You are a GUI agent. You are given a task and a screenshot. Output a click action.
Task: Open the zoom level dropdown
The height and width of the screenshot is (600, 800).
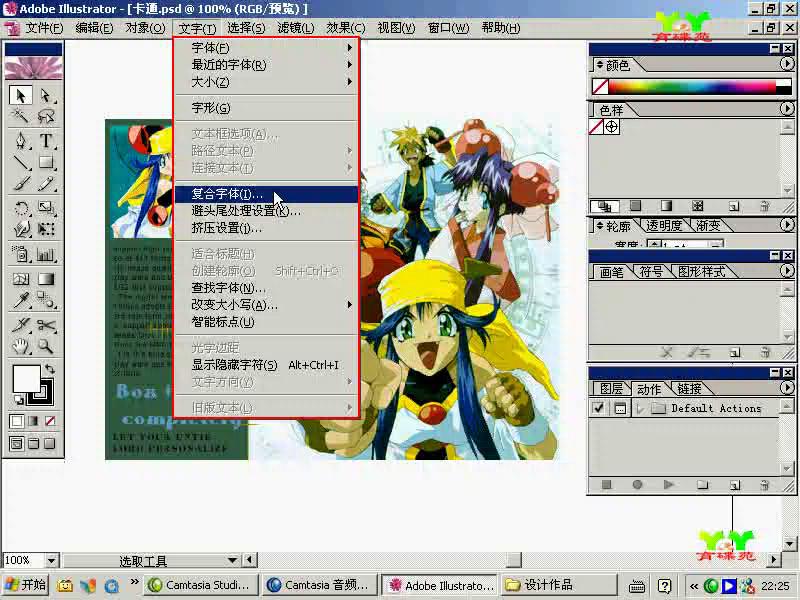51,561
